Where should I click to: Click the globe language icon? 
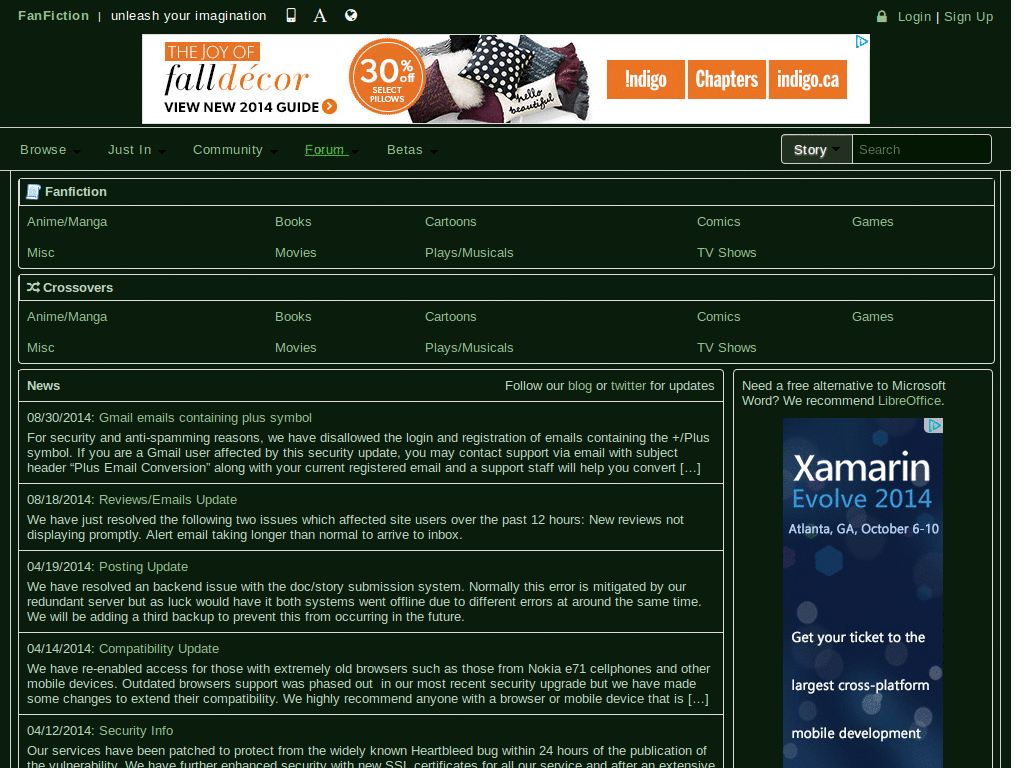coord(351,15)
